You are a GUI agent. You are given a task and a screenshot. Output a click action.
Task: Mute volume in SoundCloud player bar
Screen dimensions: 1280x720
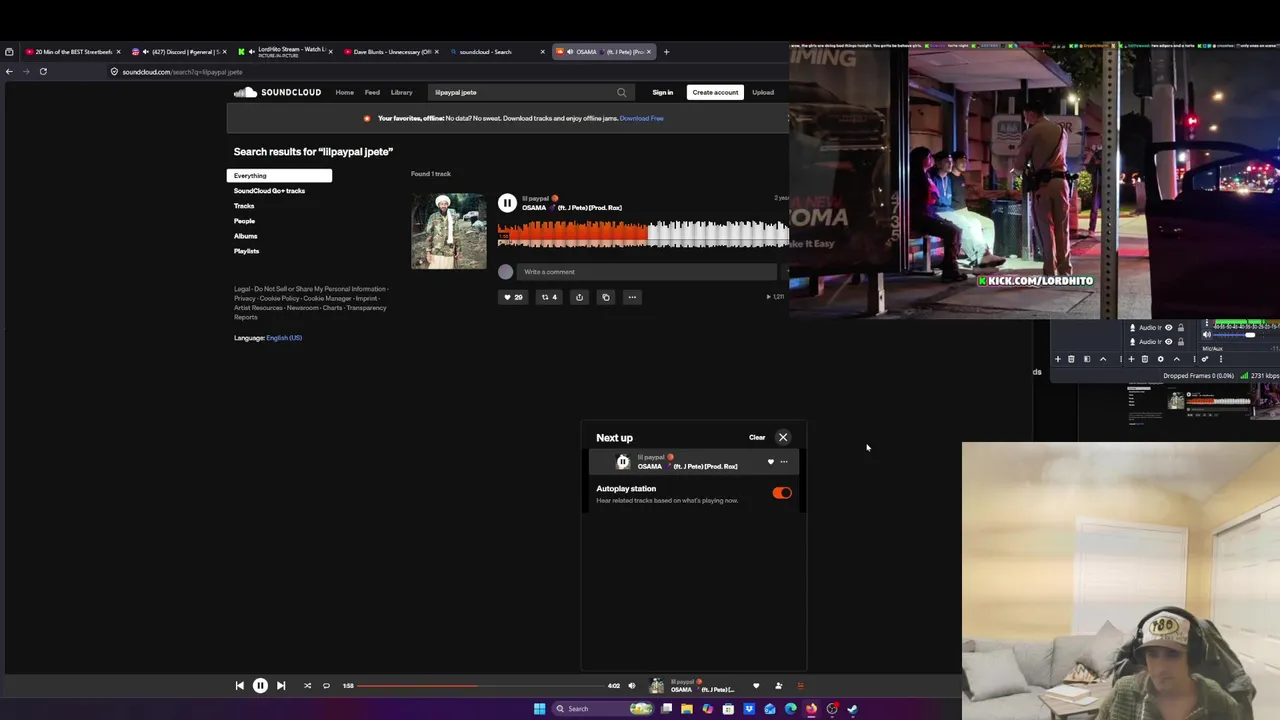click(631, 685)
